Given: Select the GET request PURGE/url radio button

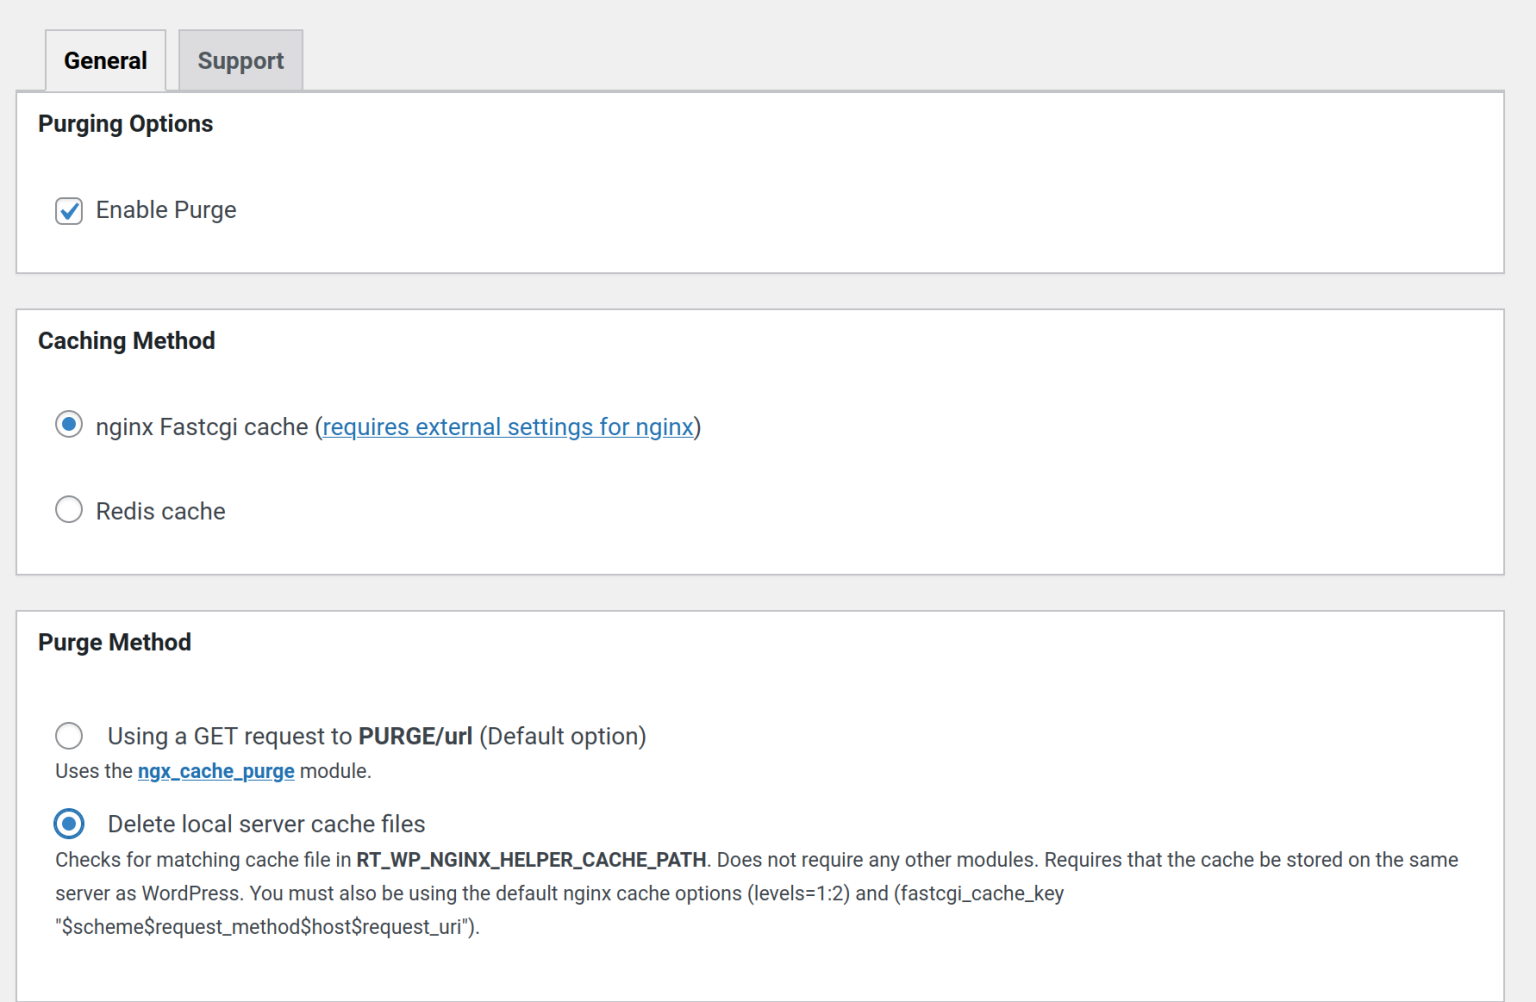Looking at the screenshot, I should (69, 736).
